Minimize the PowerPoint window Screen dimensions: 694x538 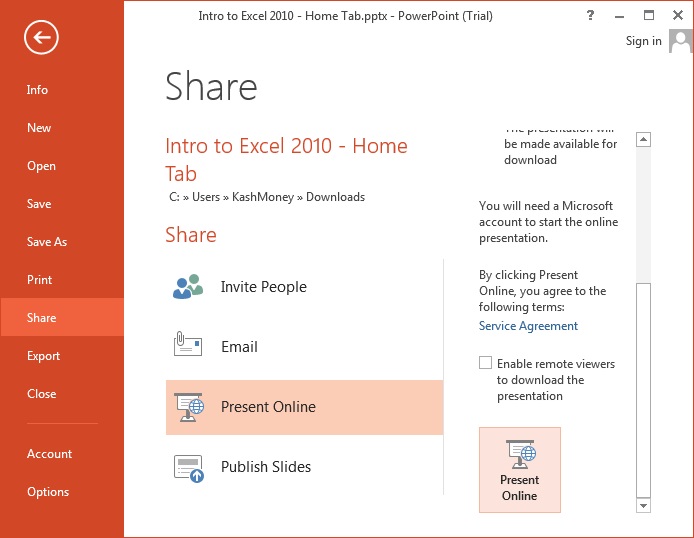(x=619, y=16)
